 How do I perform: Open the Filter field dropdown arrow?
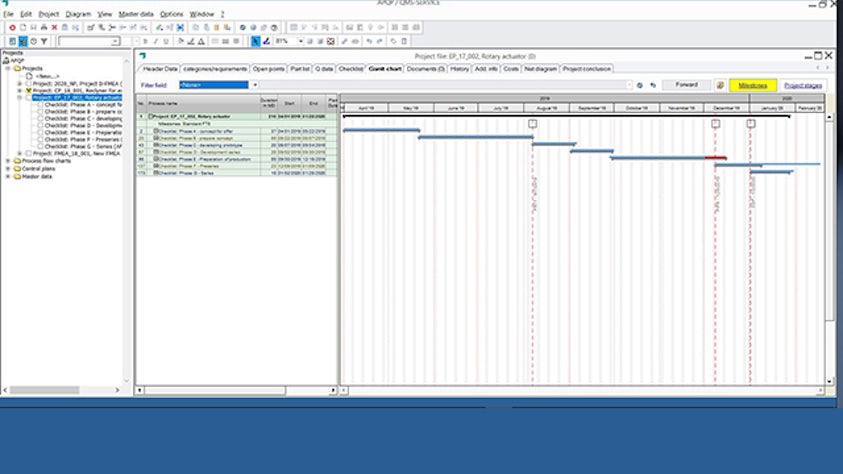255,85
